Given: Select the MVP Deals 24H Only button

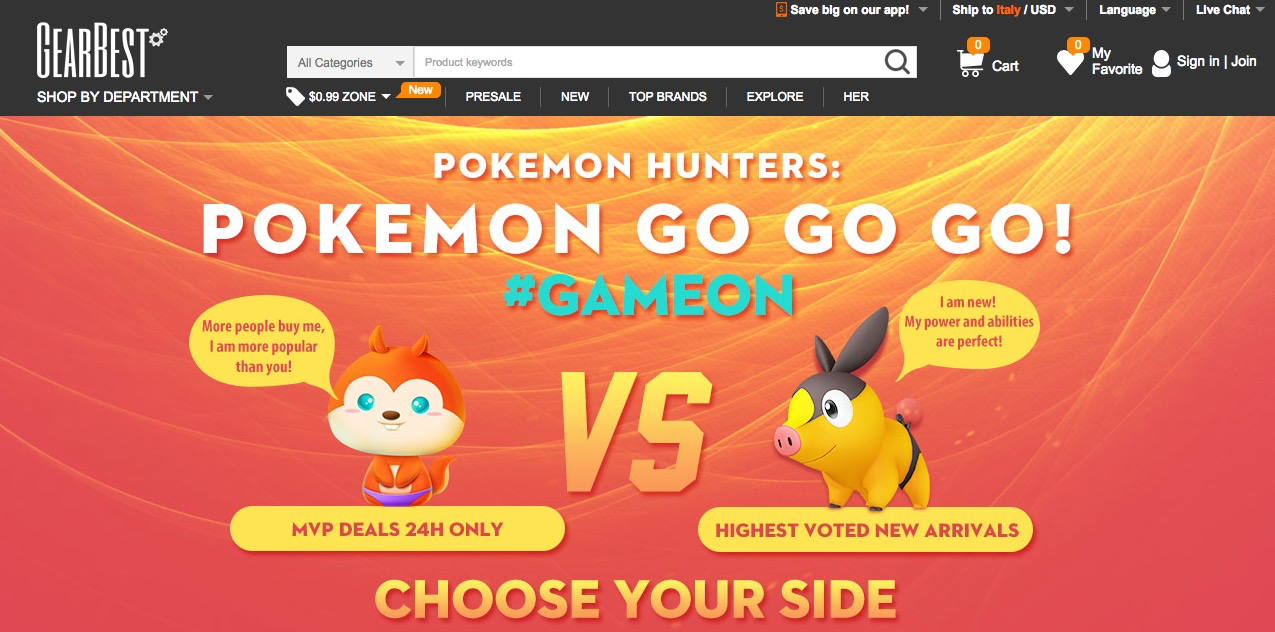Looking at the screenshot, I should 397,529.
